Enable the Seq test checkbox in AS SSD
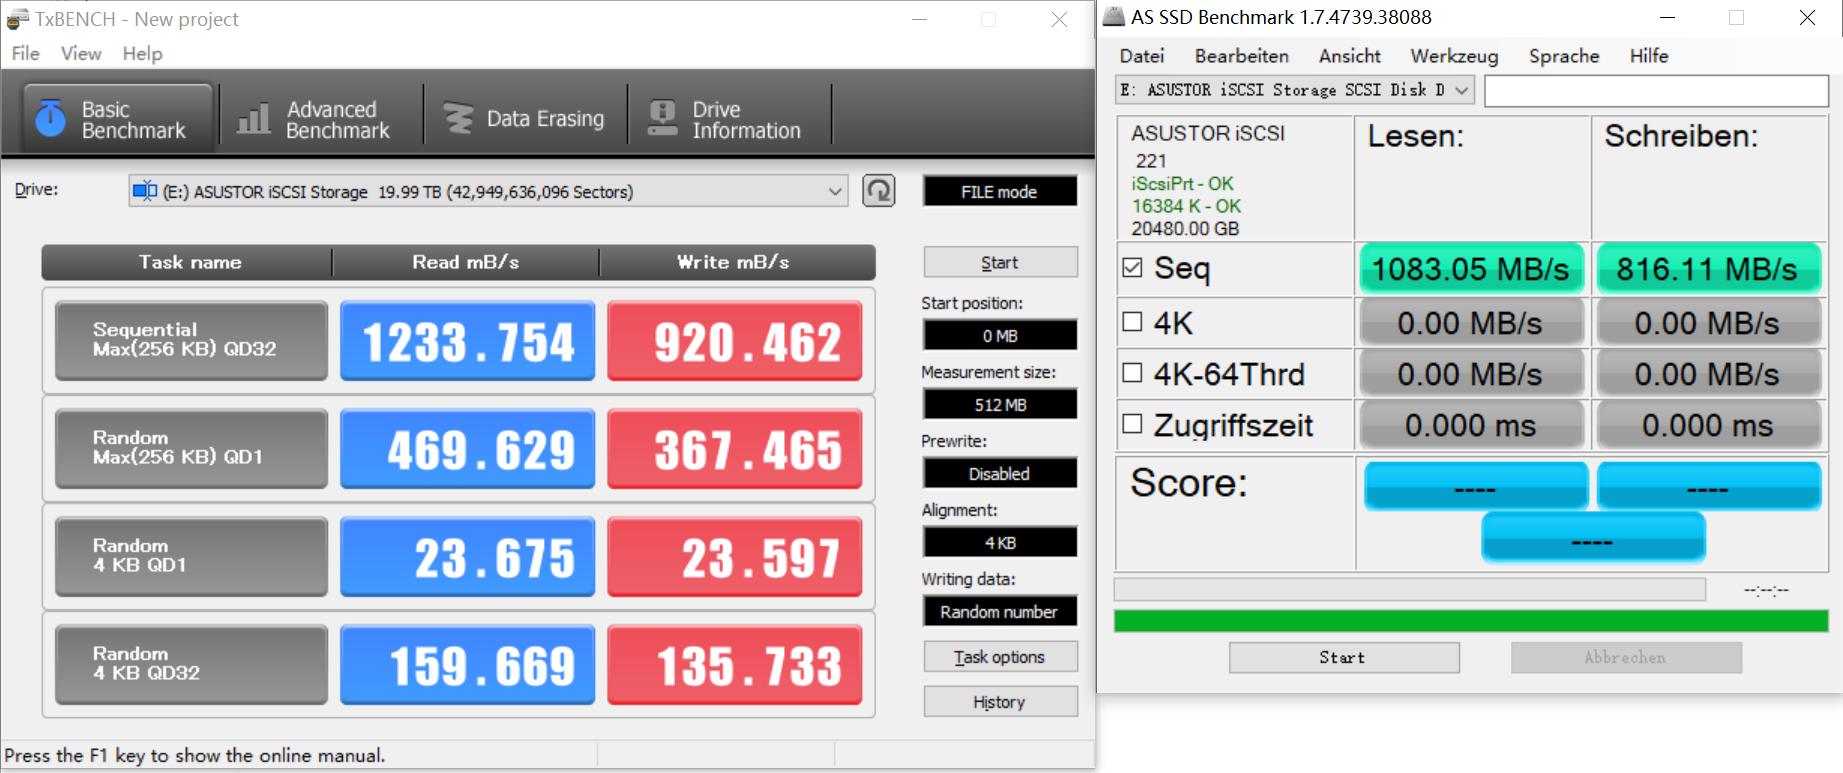This screenshot has width=1843, height=773. coord(1132,268)
